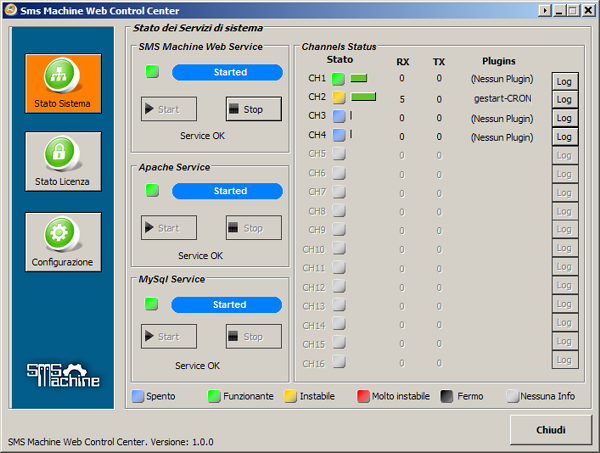Click CH16 gray status indicator

[339, 362]
